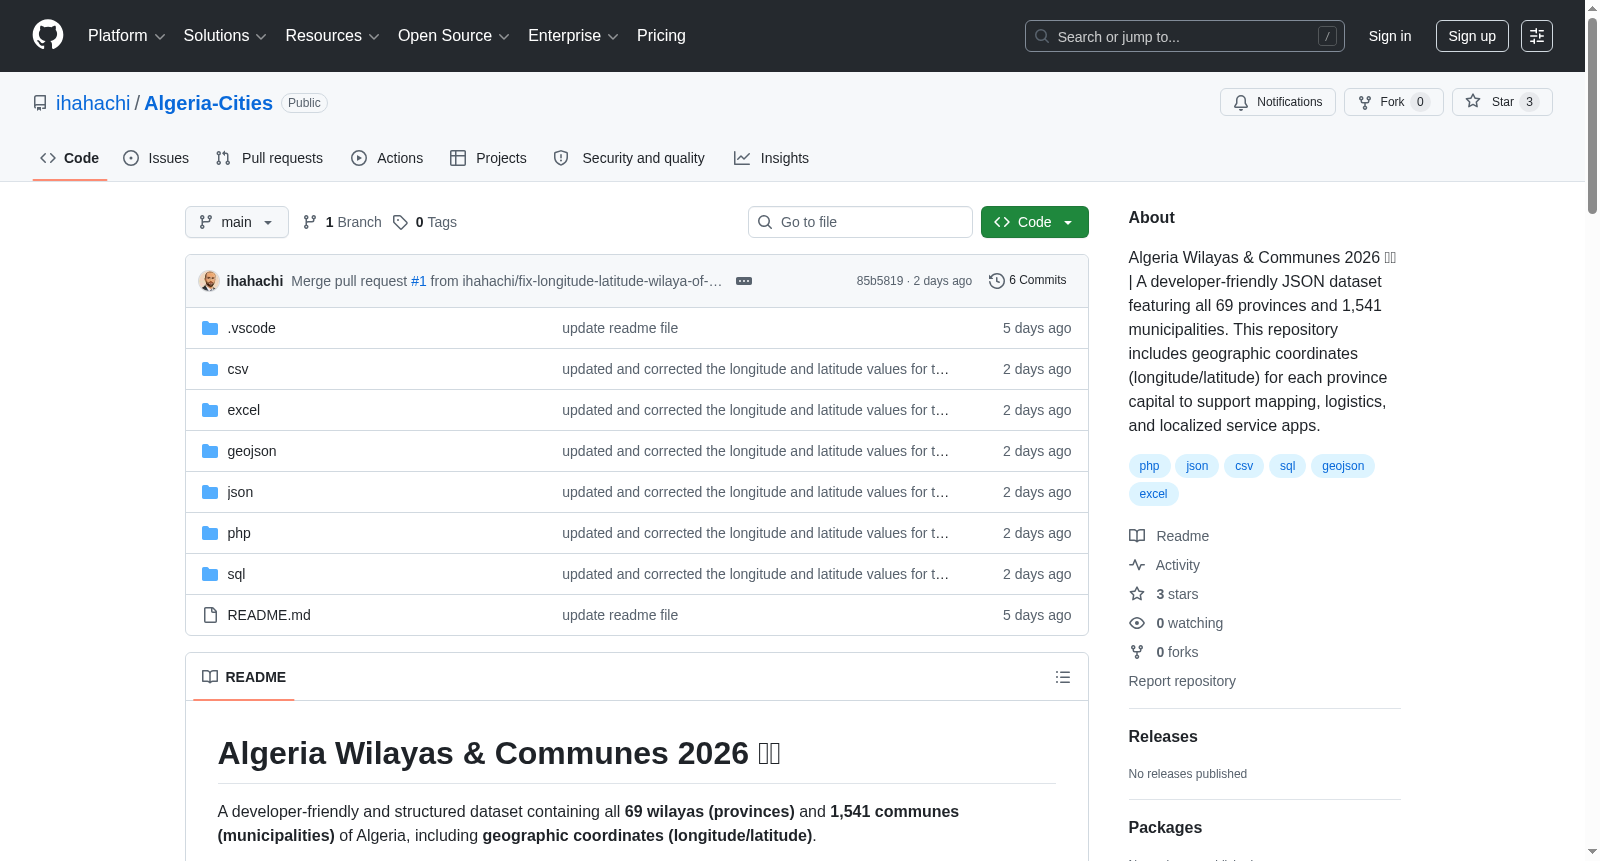Open the Insights tab
Screen dimensions: 1600x861
tap(771, 158)
